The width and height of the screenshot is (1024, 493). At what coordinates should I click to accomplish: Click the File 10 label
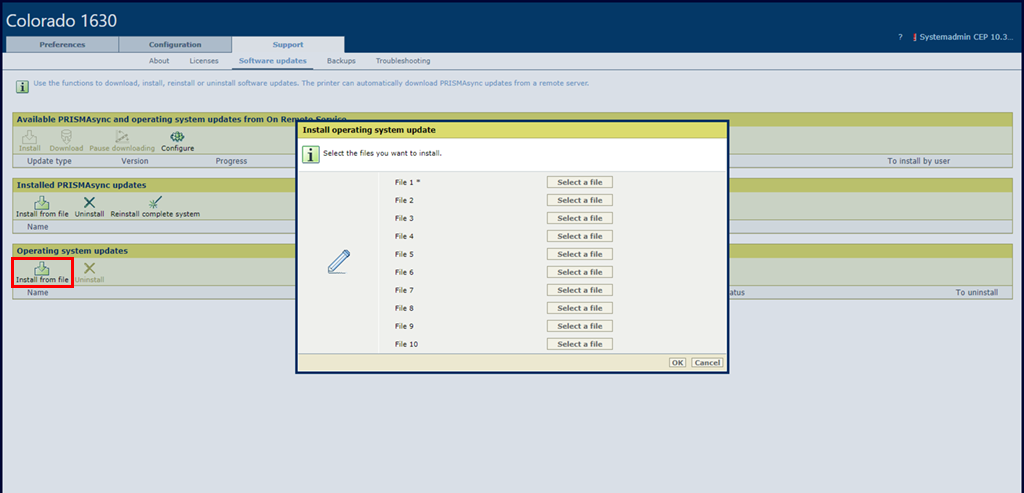tap(406, 343)
